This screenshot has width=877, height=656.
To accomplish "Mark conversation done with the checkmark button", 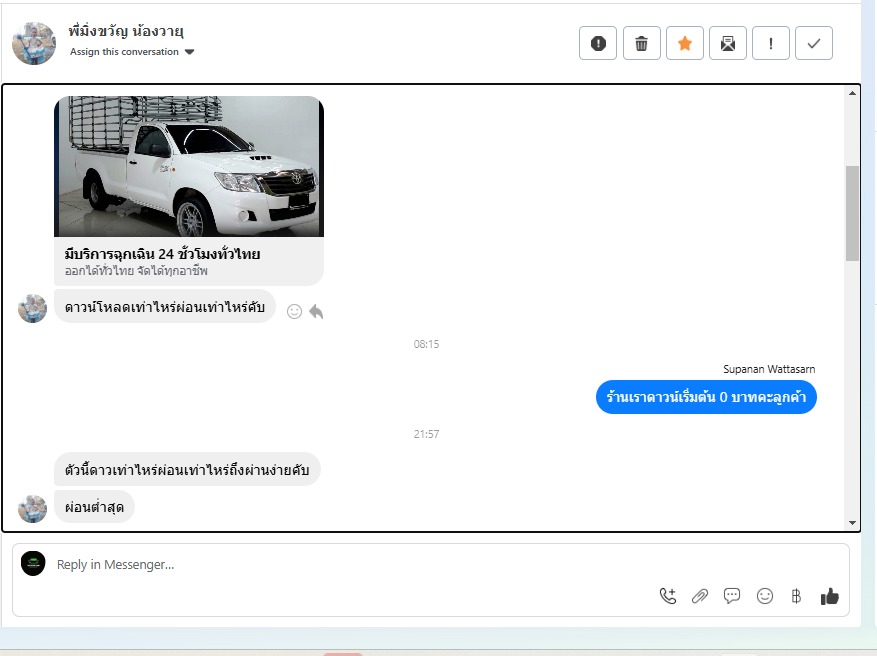I will click(x=814, y=43).
